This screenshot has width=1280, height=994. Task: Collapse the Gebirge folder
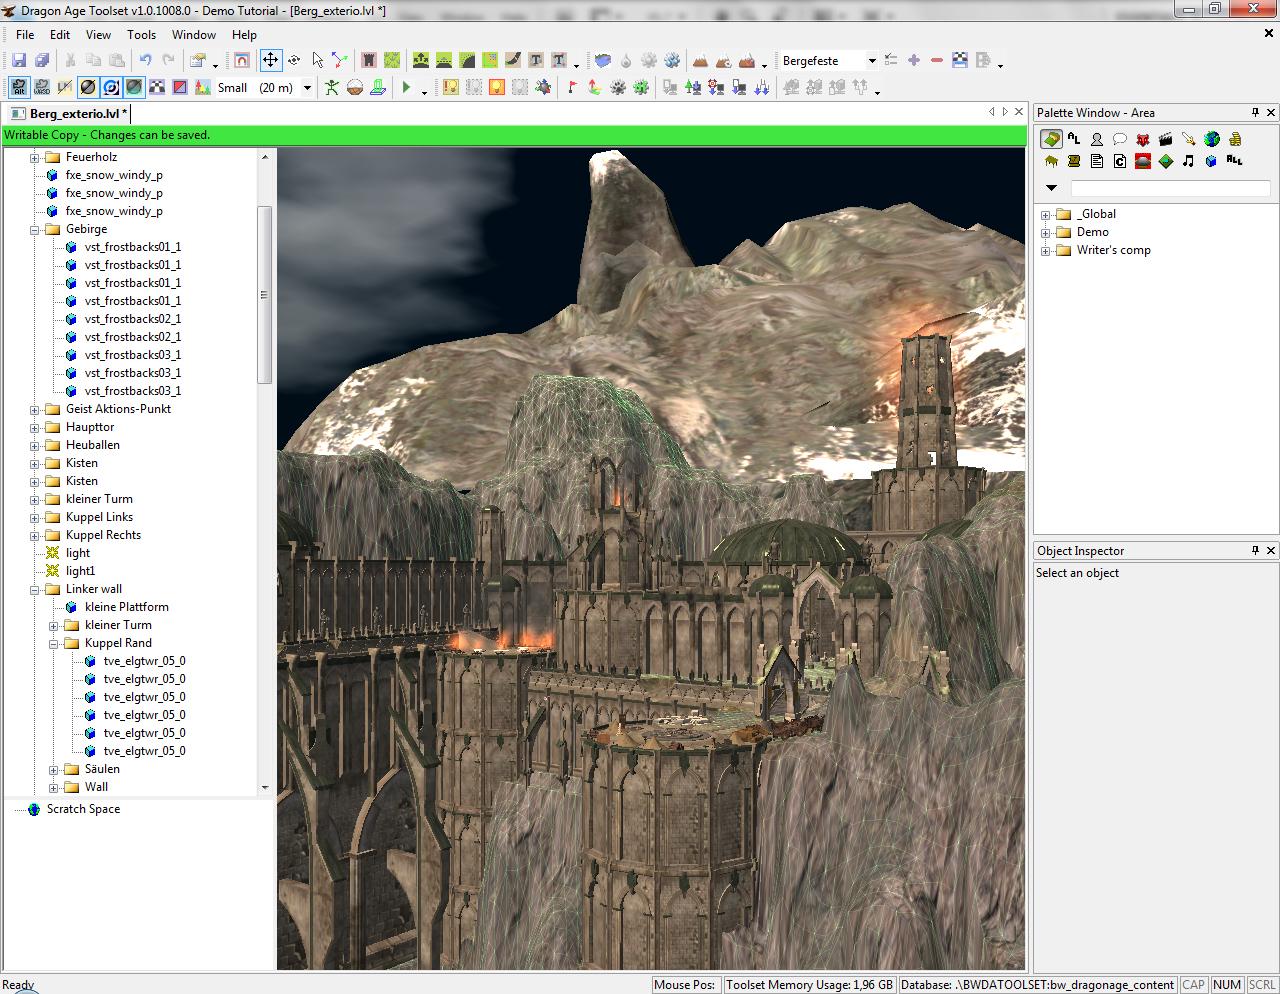pyautogui.click(x=35, y=229)
